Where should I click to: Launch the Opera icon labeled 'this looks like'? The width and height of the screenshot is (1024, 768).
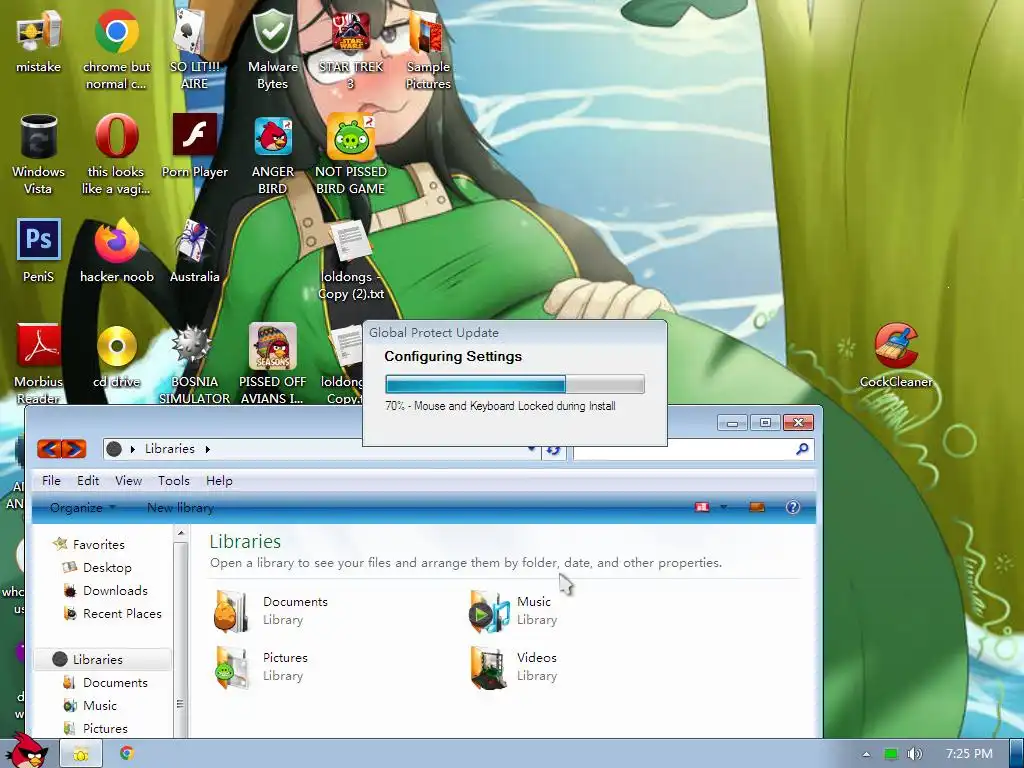pos(116,154)
